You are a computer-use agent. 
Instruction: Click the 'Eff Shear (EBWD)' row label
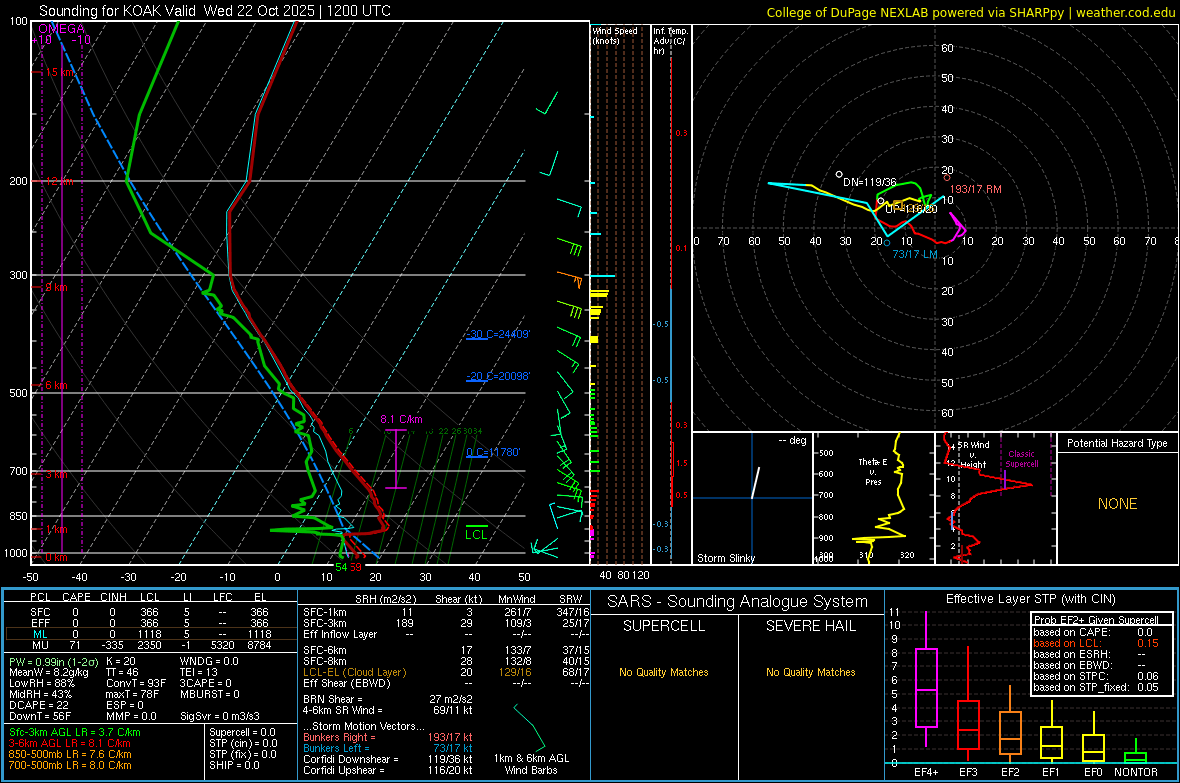[x=346, y=683]
